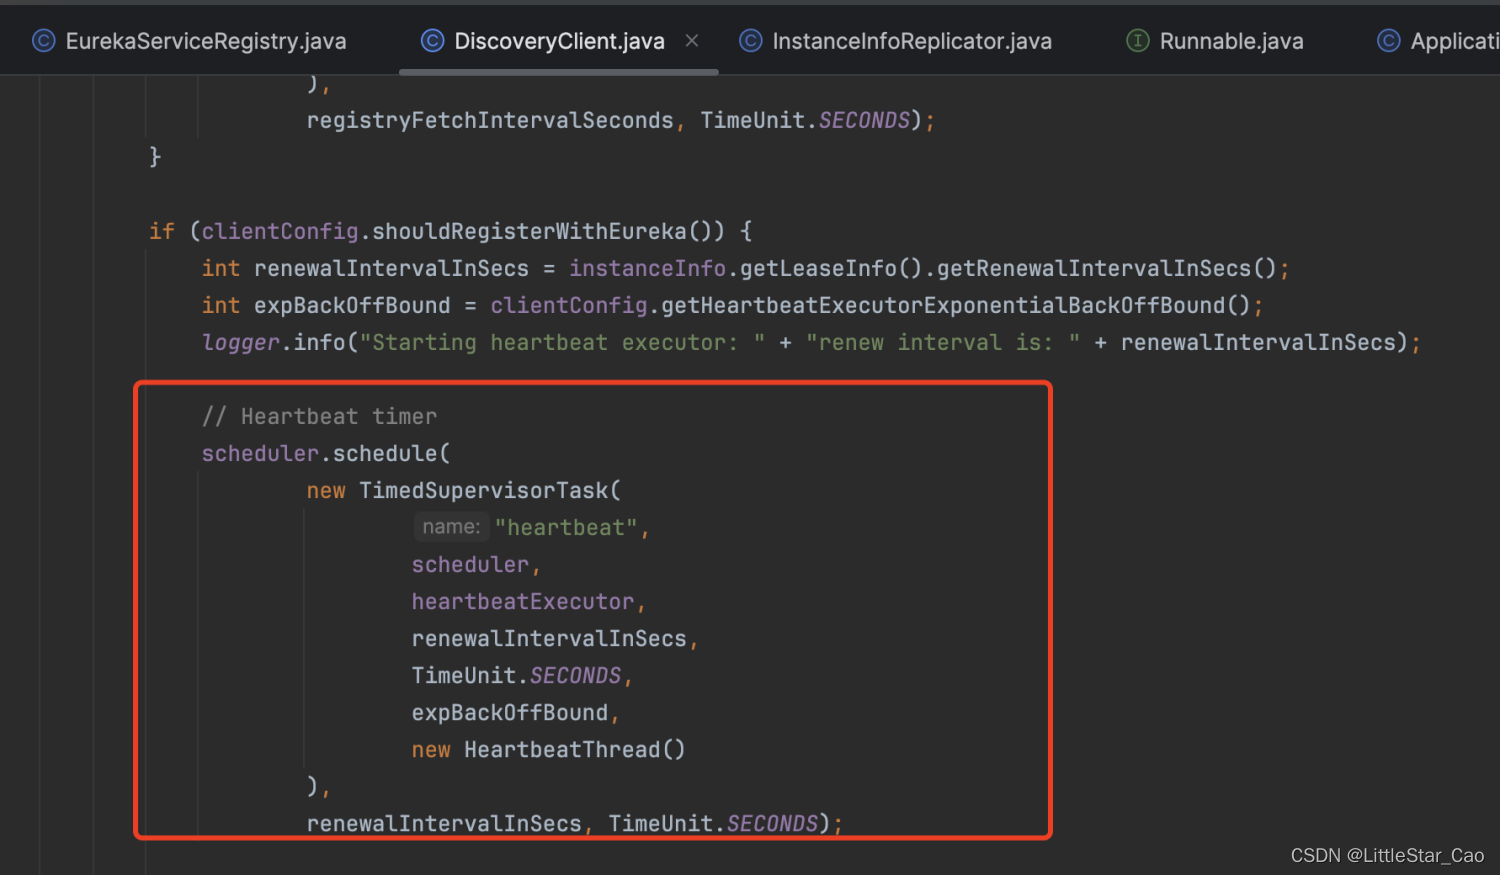1500x875 pixels.
Task: Click 'scheduler.schedule(' call
Action: click(x=326, y=453)
